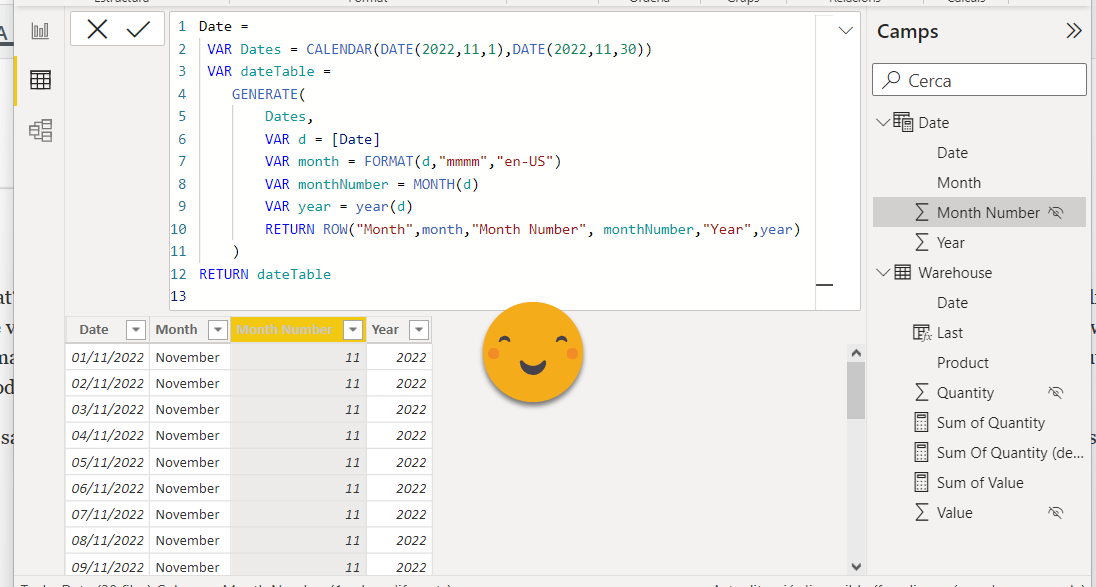Image resolution: width=1096 pixels, height=587 pixels.
Task: Open the Model relationships view icon
Action: click(x=40, y=130)
